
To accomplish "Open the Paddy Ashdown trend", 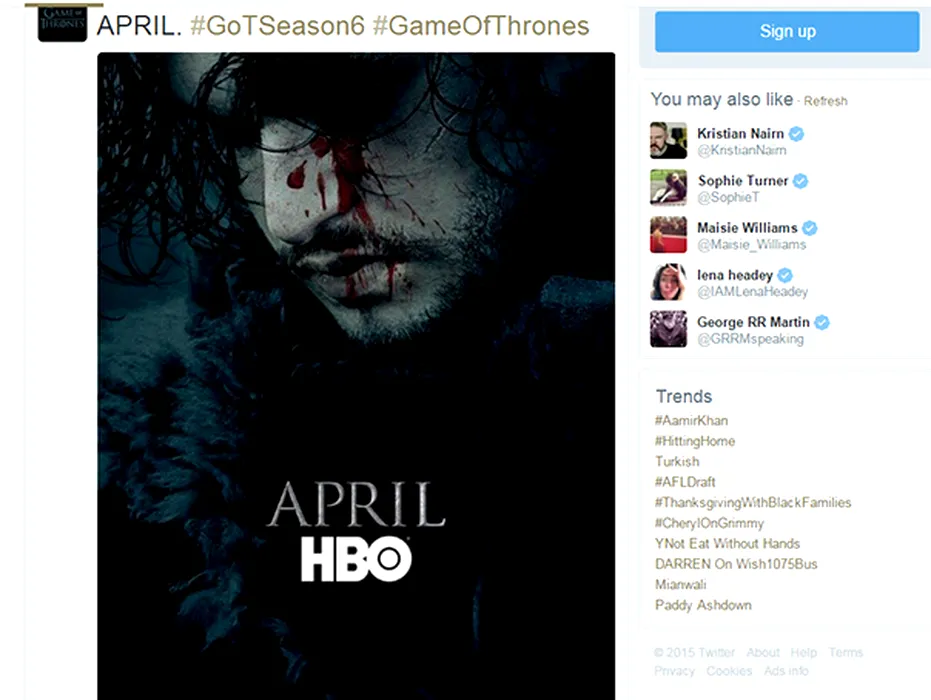I will click(703, 605).
